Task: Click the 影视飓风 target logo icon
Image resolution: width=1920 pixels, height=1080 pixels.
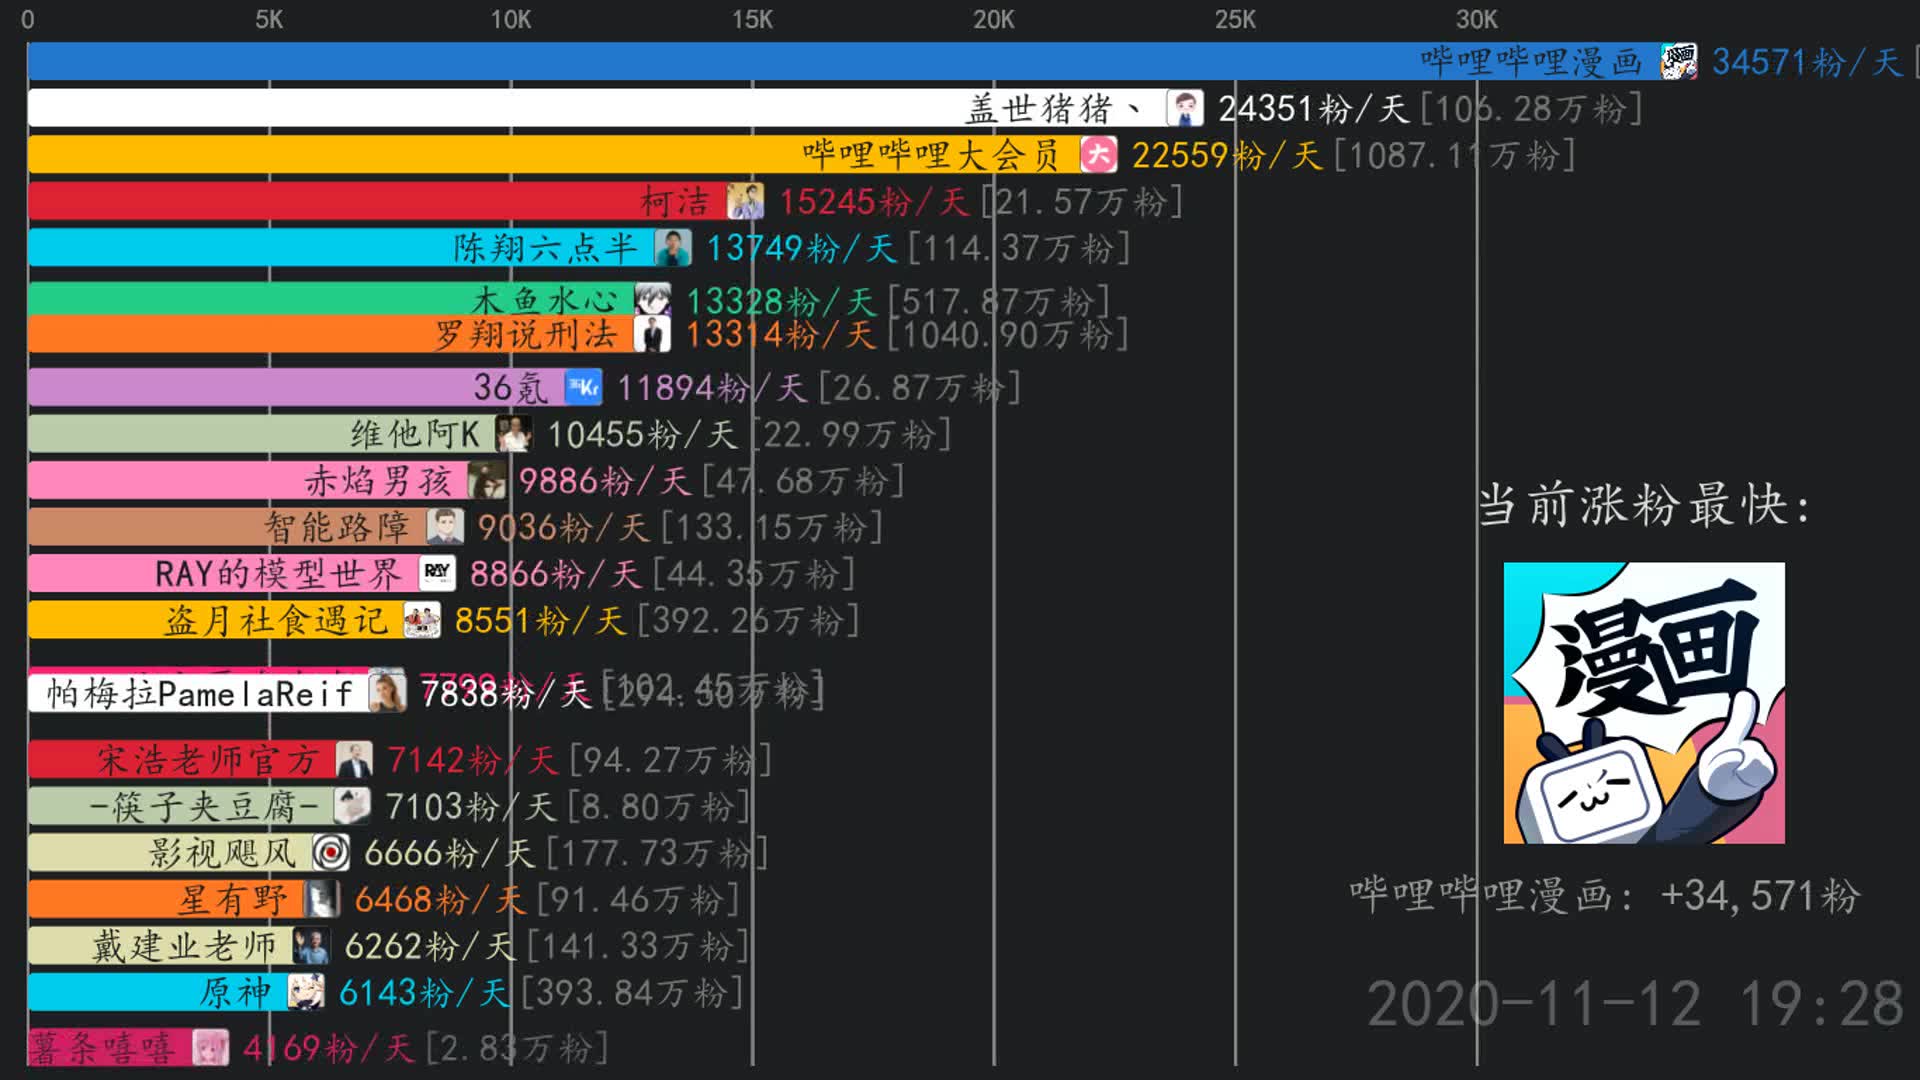Action: coord(331,853)
